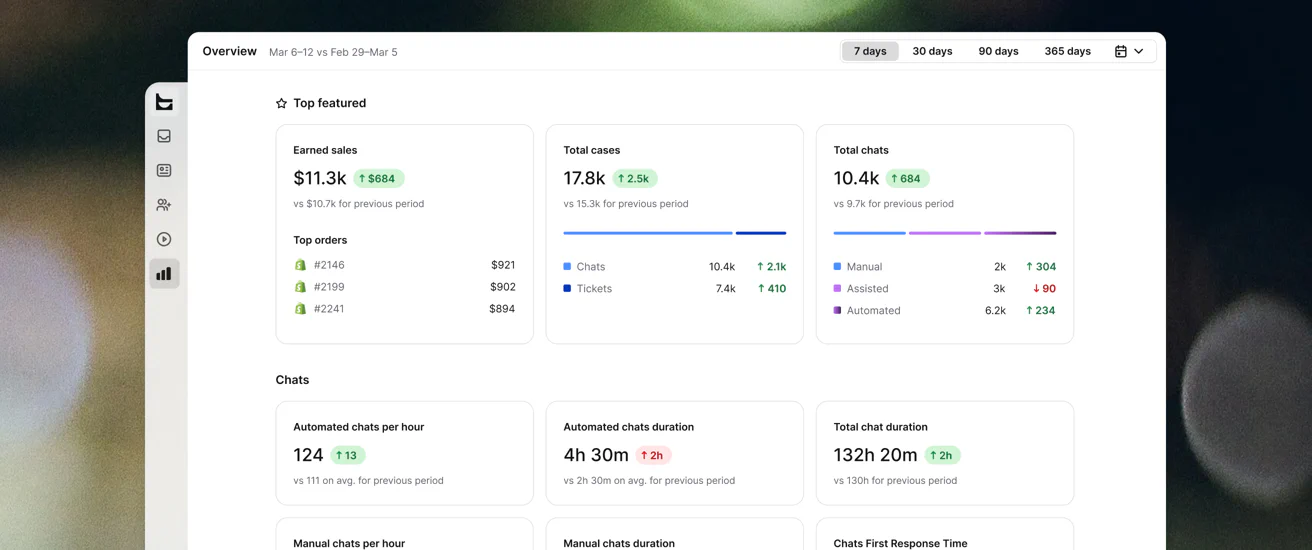Screen dimensions: 1312x550
Task: Click the 304 increase value for Manual
Action: (x=1041, y=267)
